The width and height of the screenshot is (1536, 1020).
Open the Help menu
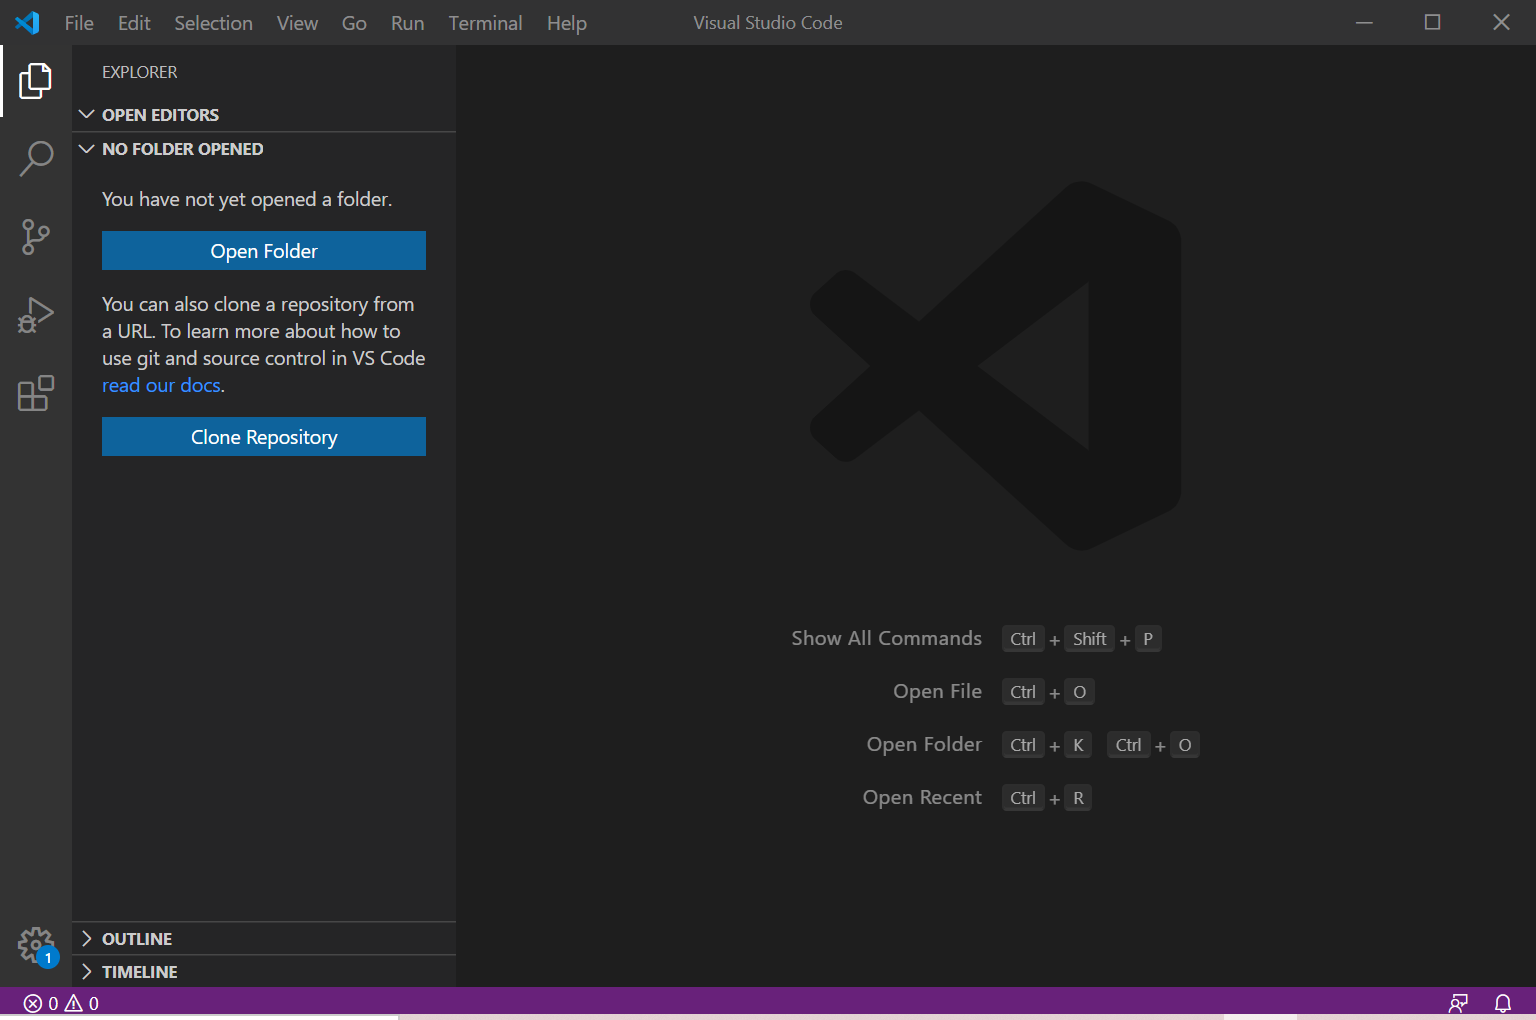tap(566, 23)
